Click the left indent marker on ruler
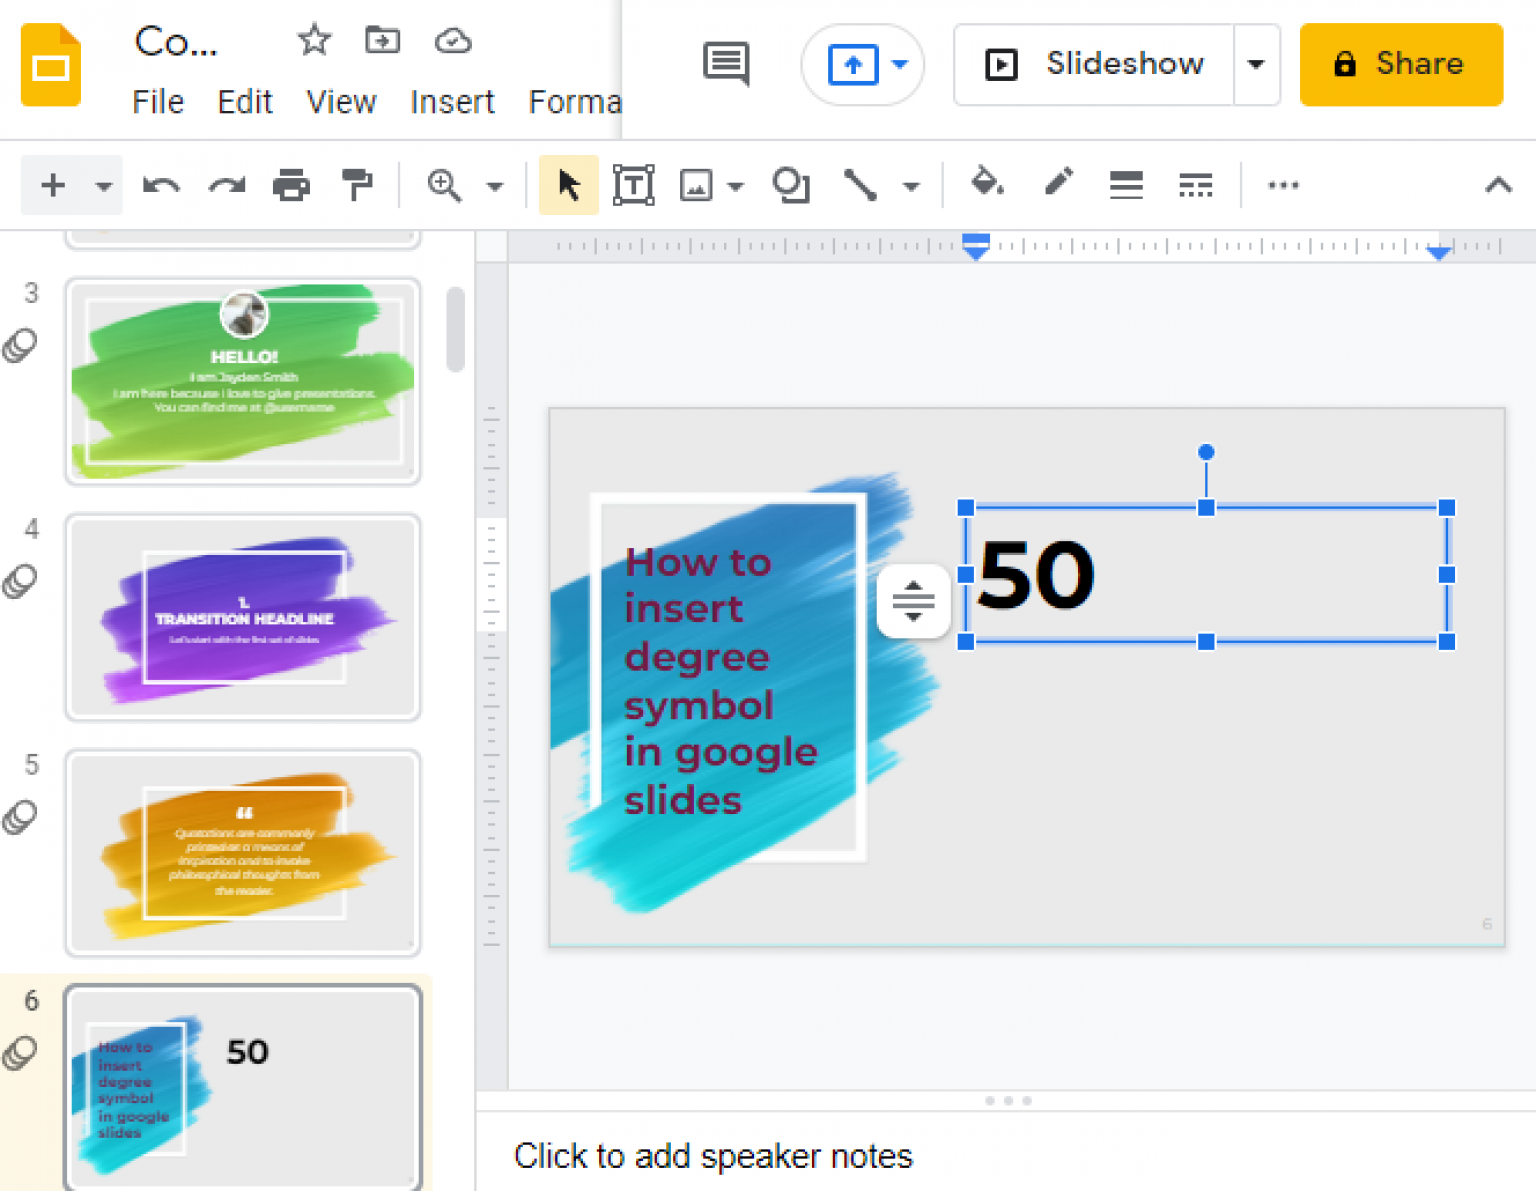 pyautogui.click(x=976, y=246)
